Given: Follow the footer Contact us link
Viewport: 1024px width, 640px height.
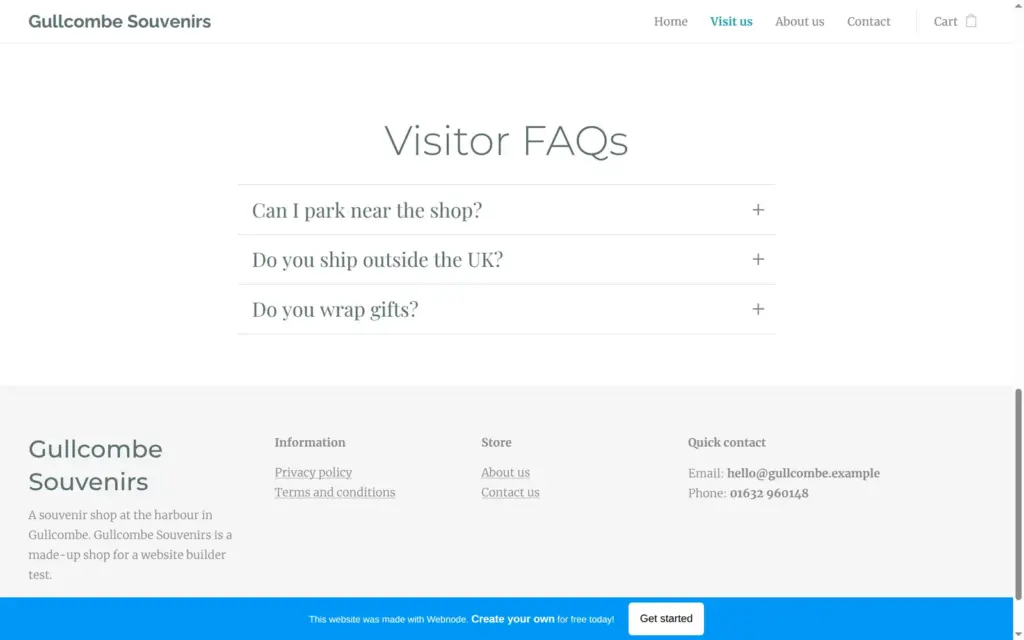Looking at the screenshot, I should pos(510,492).
